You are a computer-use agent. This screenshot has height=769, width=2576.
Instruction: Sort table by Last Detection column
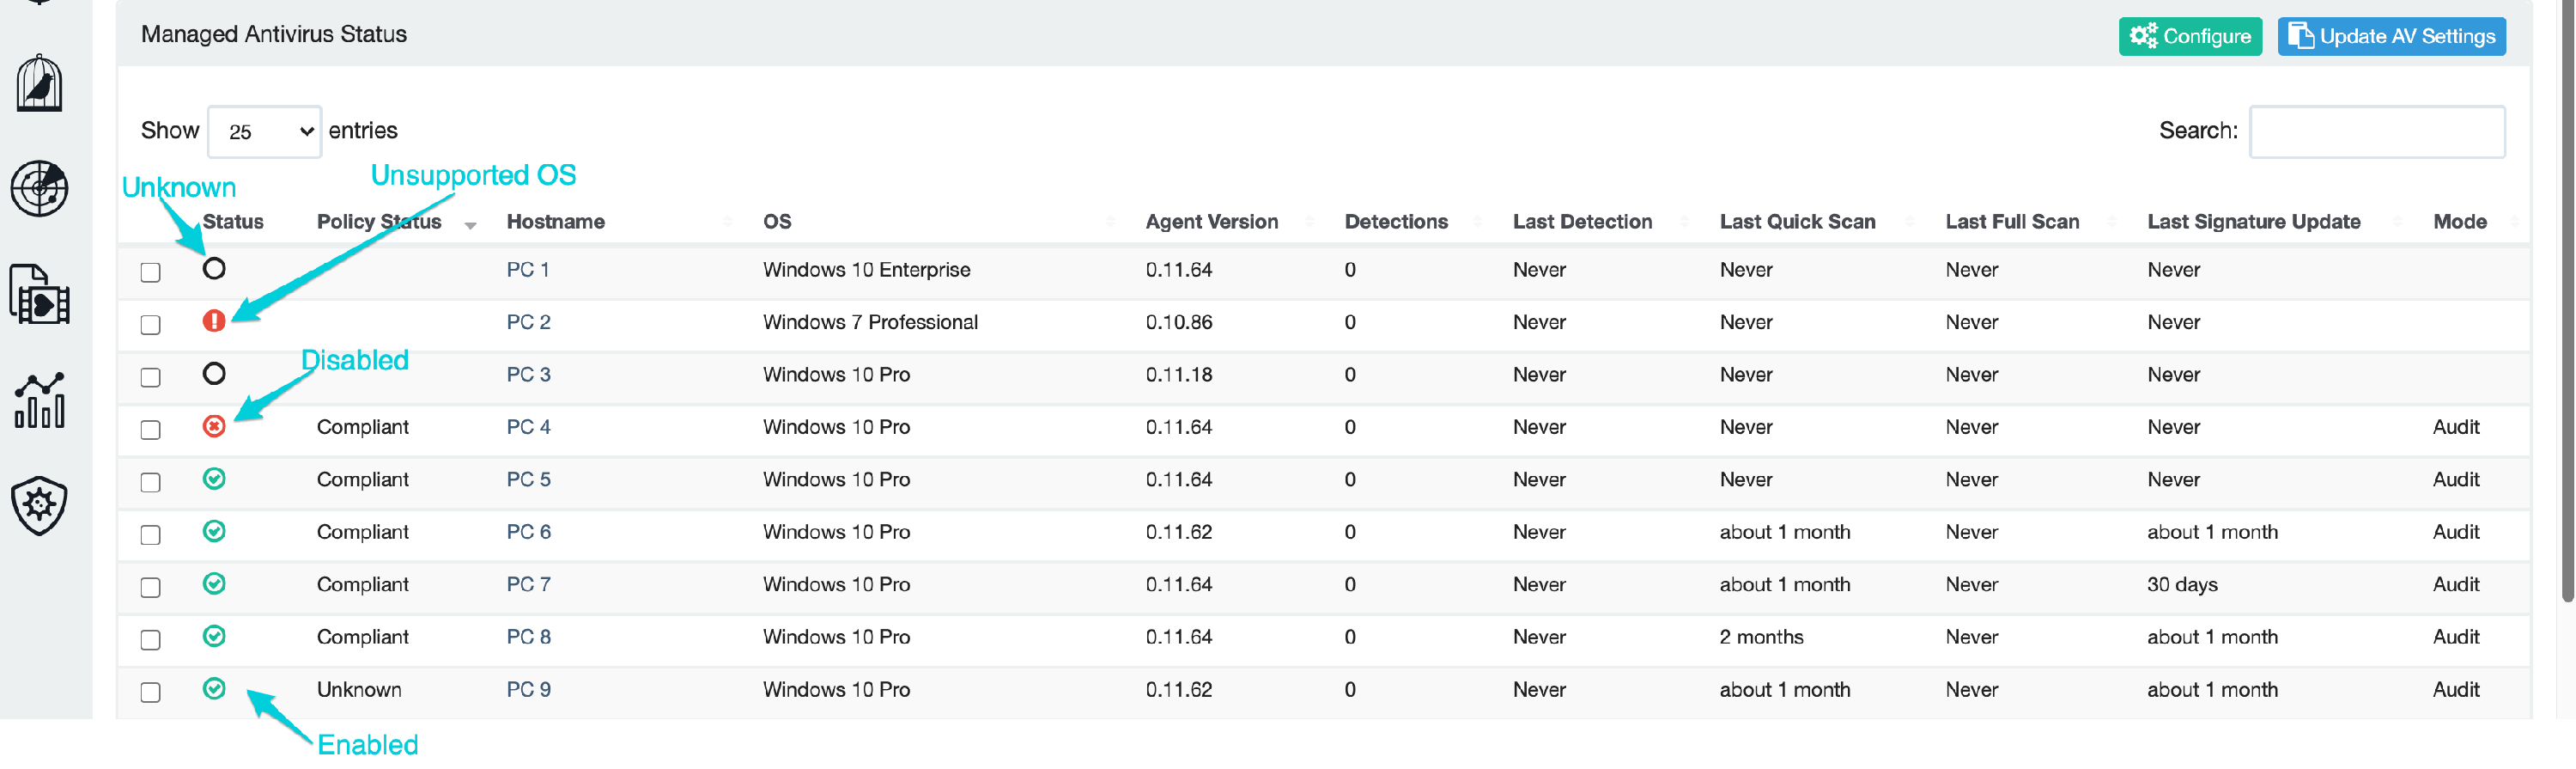tap(1582, 222)
